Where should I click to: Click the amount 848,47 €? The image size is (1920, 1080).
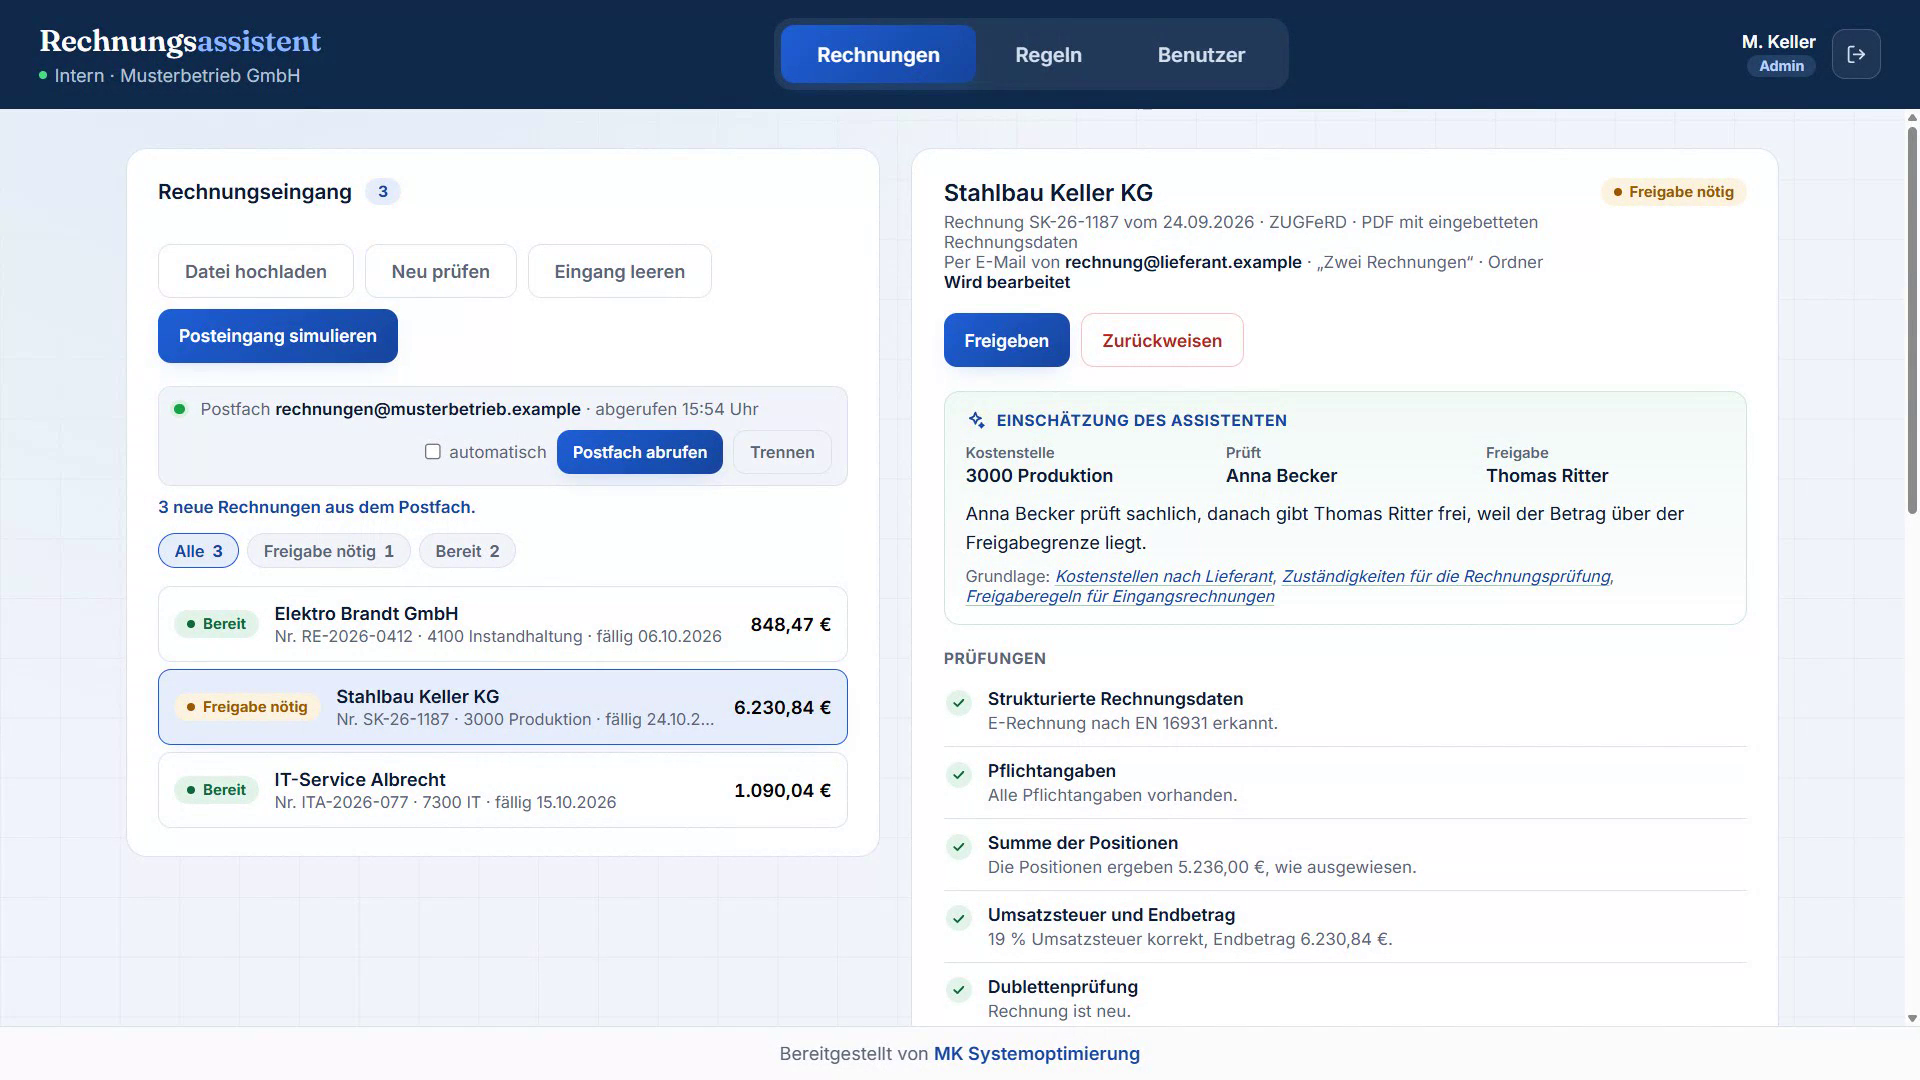click(791, 624)
